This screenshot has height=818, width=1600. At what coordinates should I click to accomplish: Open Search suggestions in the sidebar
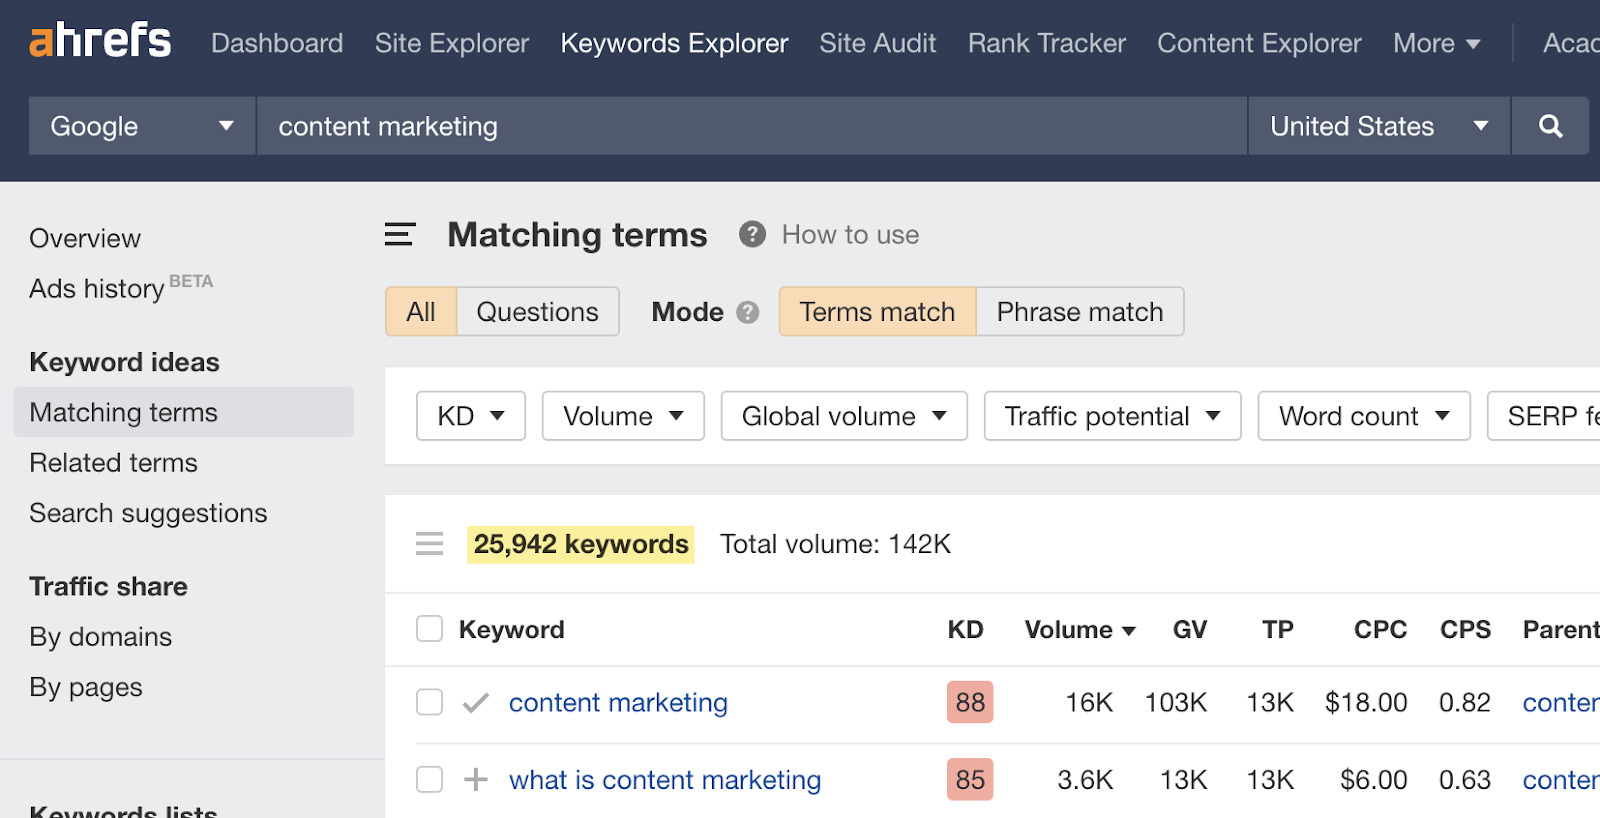coord(148,513)
